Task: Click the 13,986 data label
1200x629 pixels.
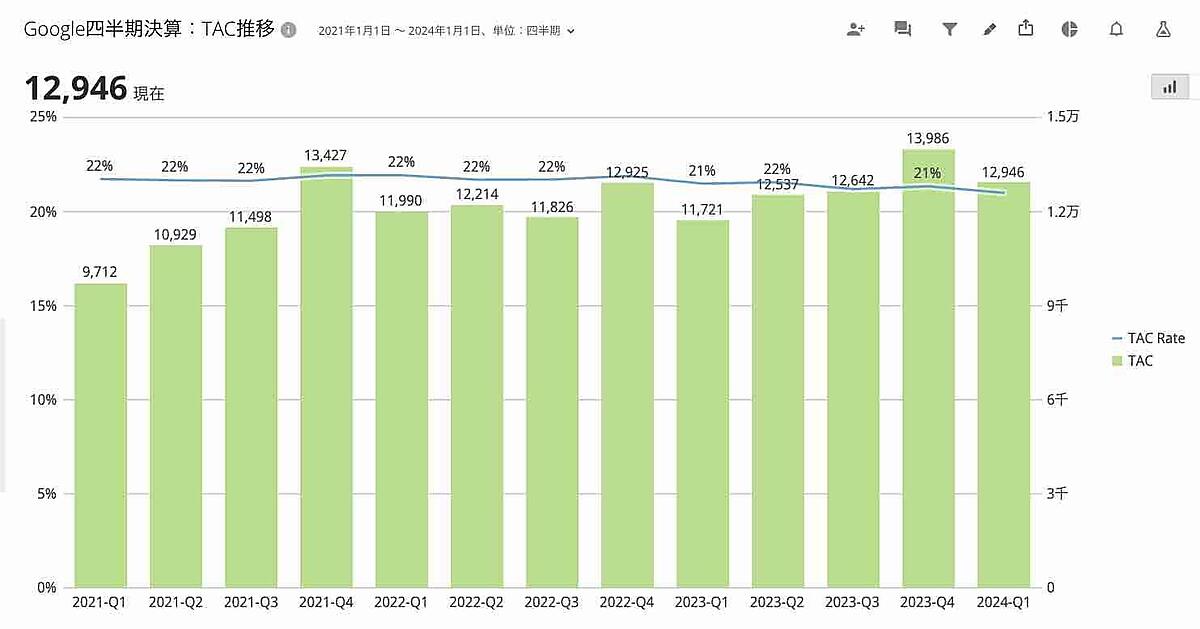Action: [929, 138]
